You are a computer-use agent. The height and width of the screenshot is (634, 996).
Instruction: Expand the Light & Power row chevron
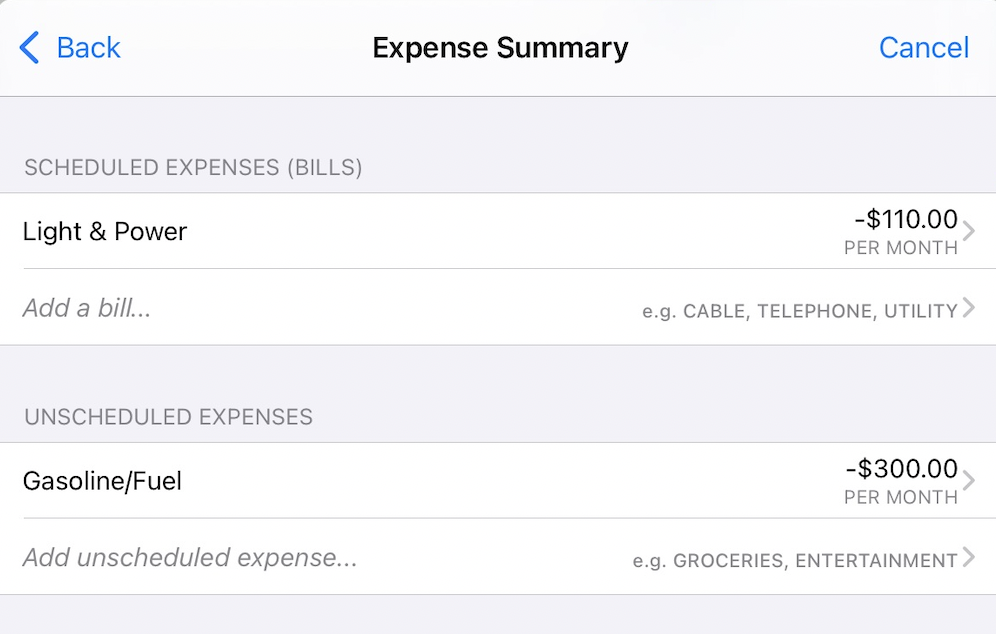point(968,231)
